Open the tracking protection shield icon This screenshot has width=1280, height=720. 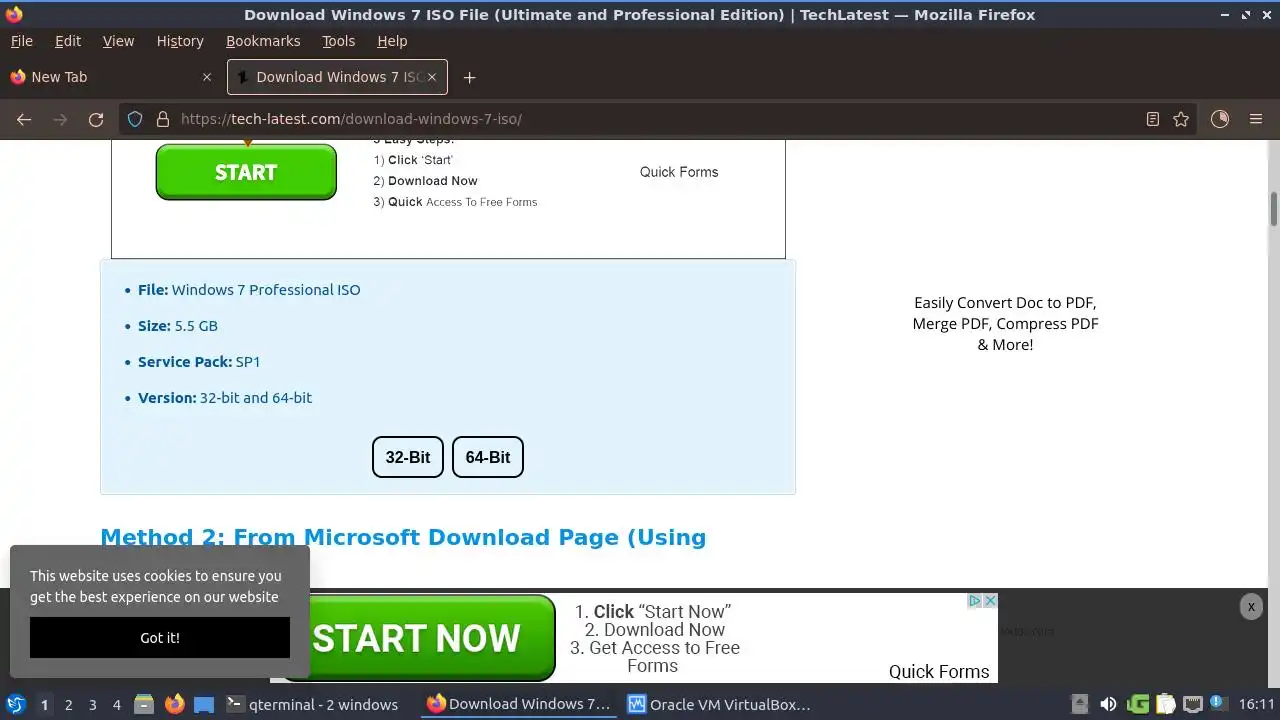[135, 119]
